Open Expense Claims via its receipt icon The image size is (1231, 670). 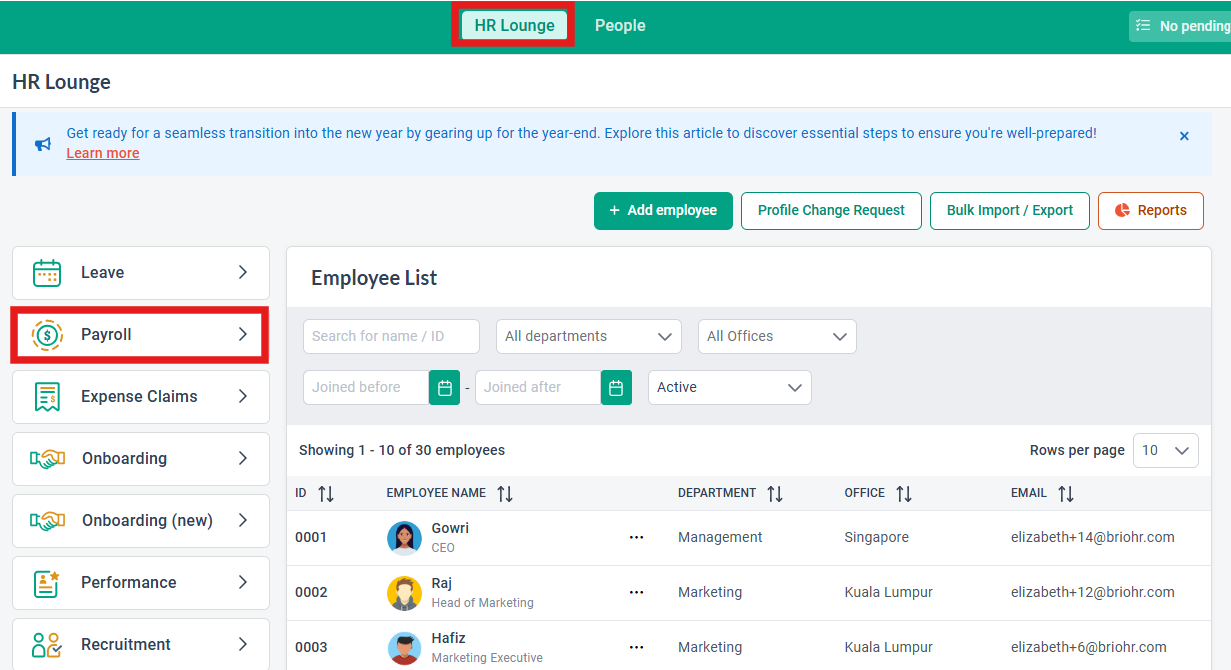pos(43,396)
